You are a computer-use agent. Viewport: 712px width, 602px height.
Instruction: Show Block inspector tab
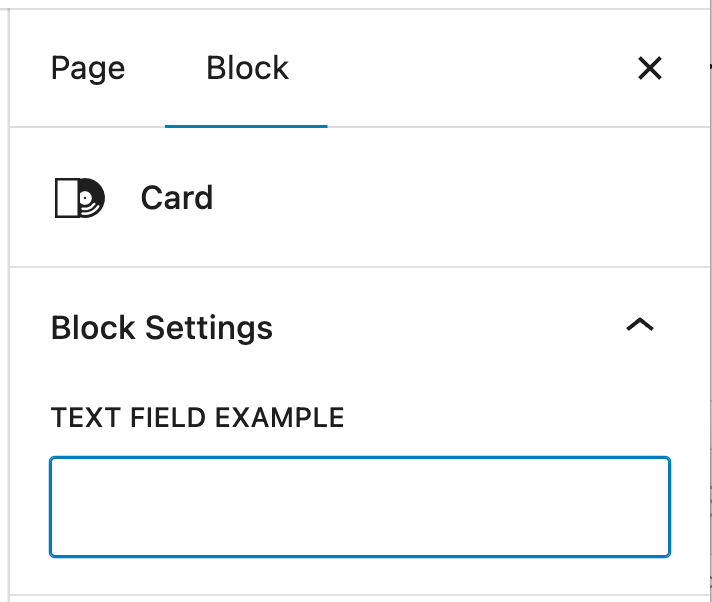pos(247,69)
